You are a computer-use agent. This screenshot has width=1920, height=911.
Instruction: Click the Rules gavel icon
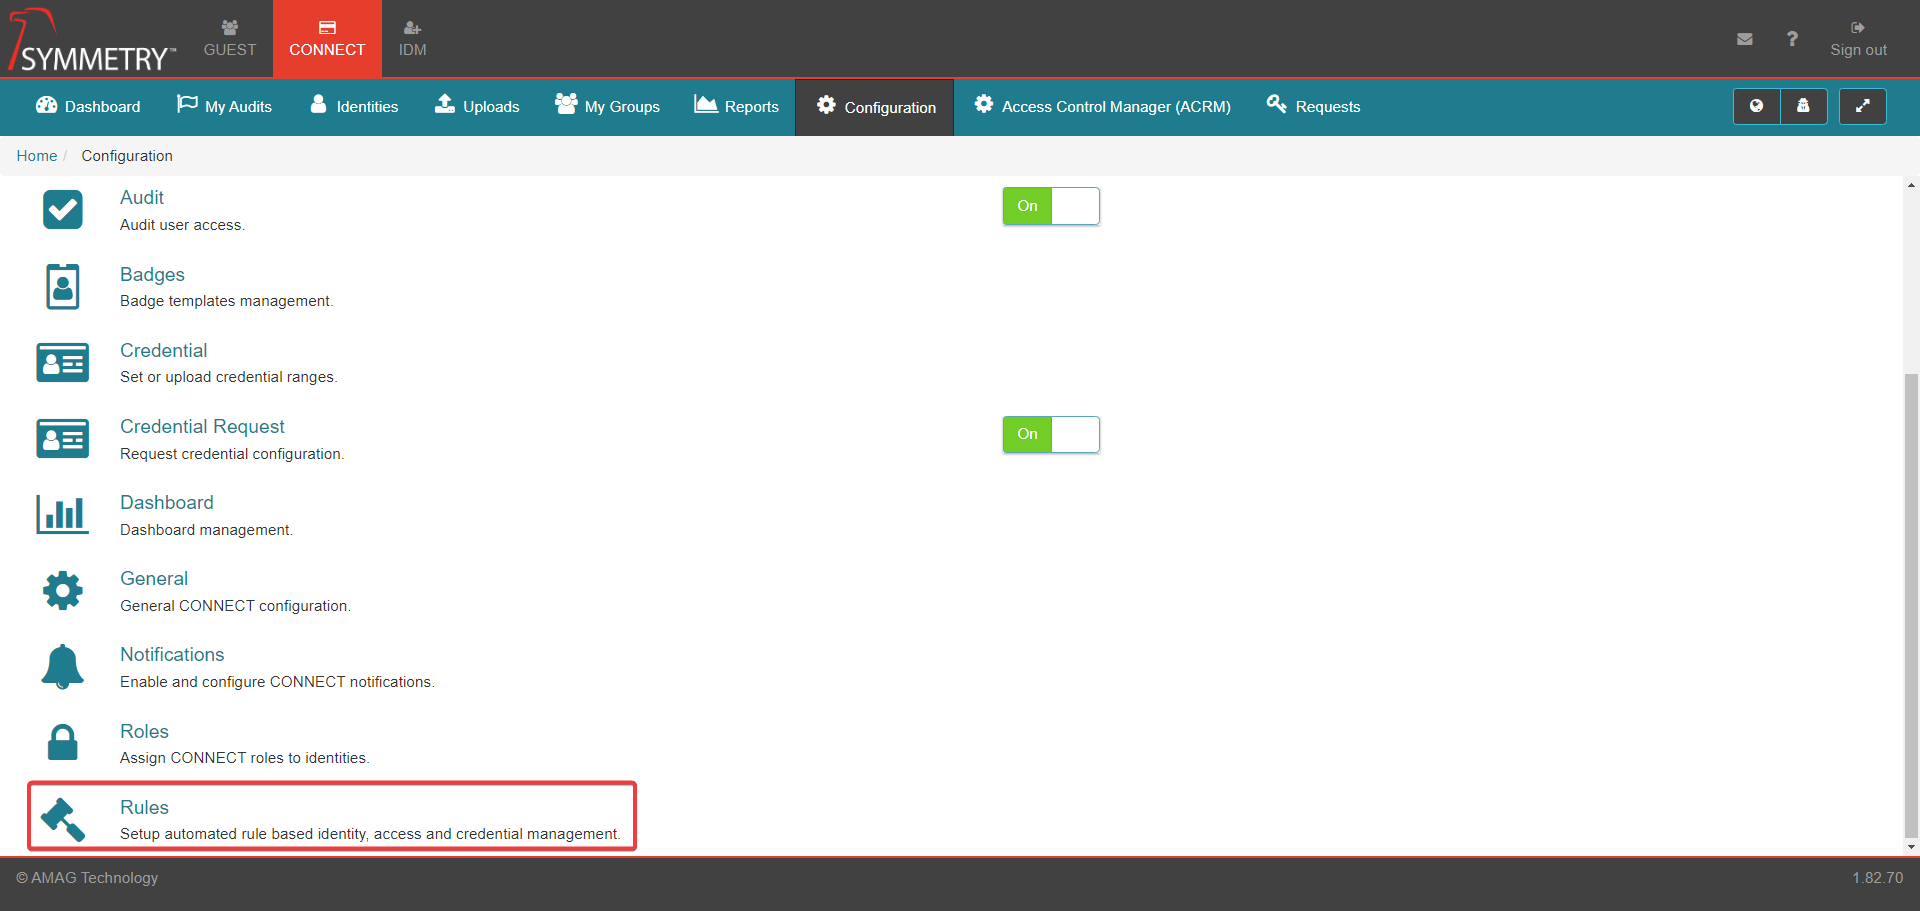pos(62,819)
